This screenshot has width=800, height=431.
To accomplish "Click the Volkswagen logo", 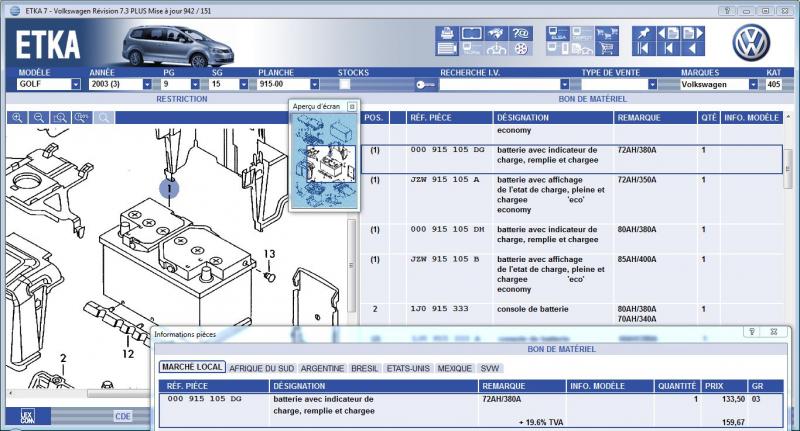I will click(x=751, y=43).
